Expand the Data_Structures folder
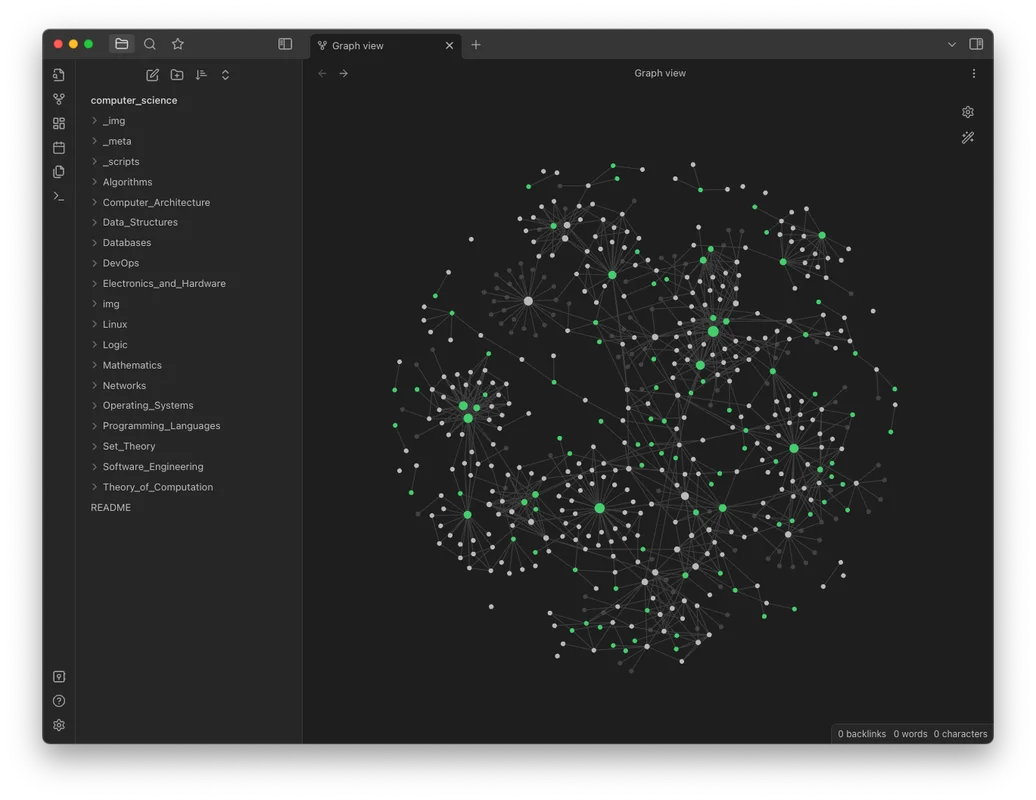Viewport: 1036px width, 800px height. [140, 222]
